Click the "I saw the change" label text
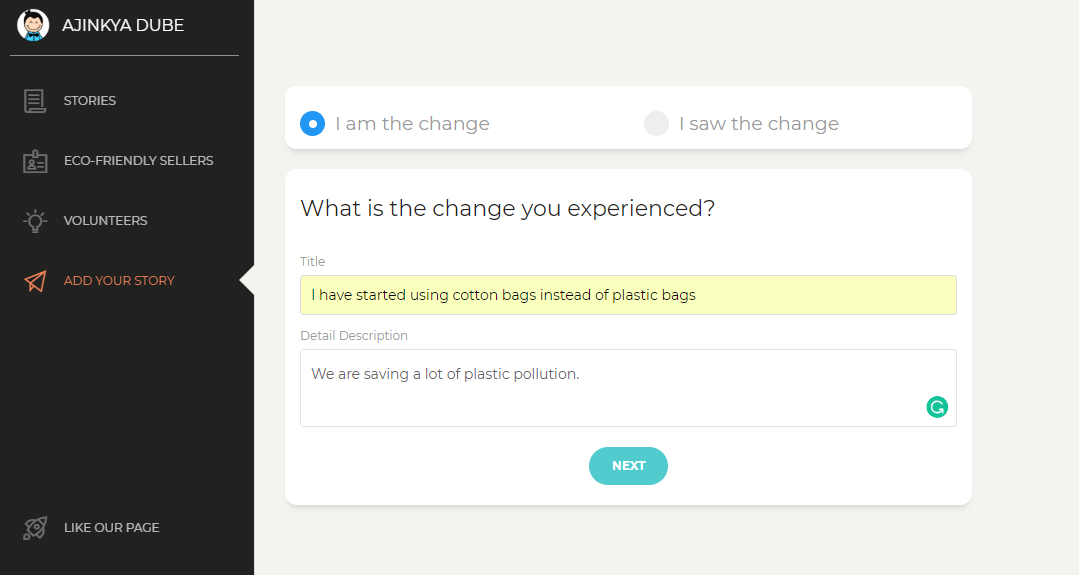 click(758, 124)
